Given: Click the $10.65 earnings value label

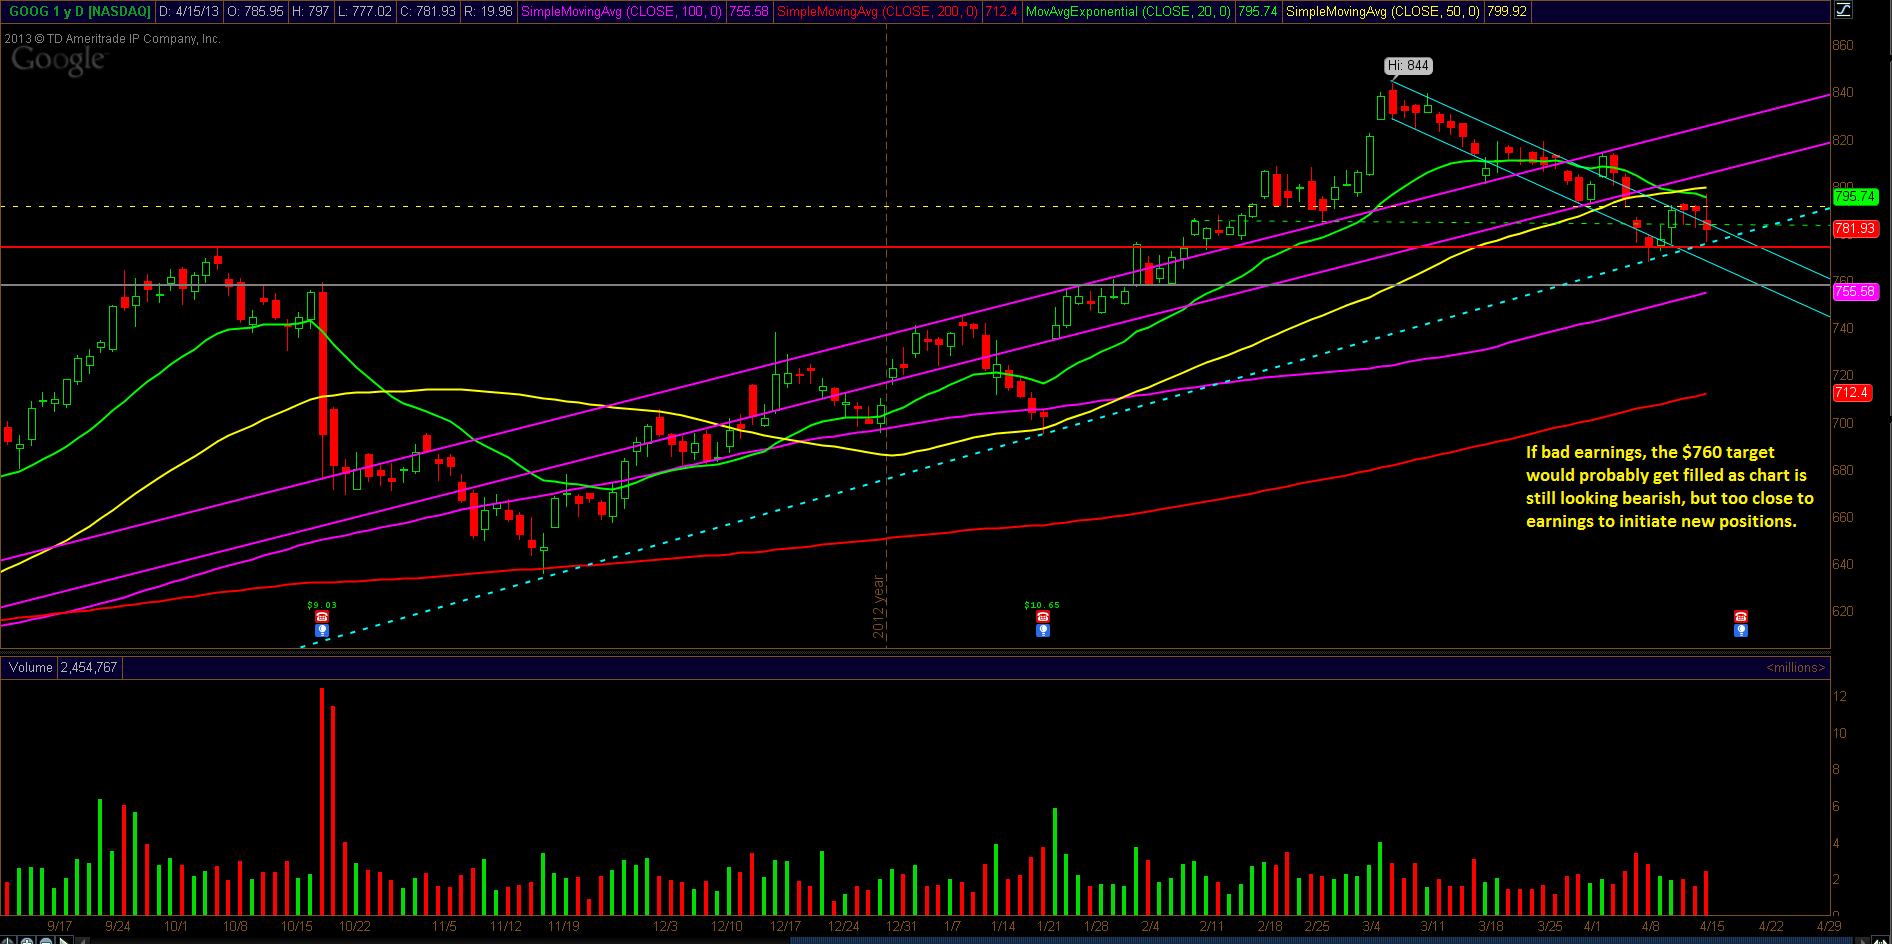Looking at the screenshot, I should click(x=1042, y=605).
